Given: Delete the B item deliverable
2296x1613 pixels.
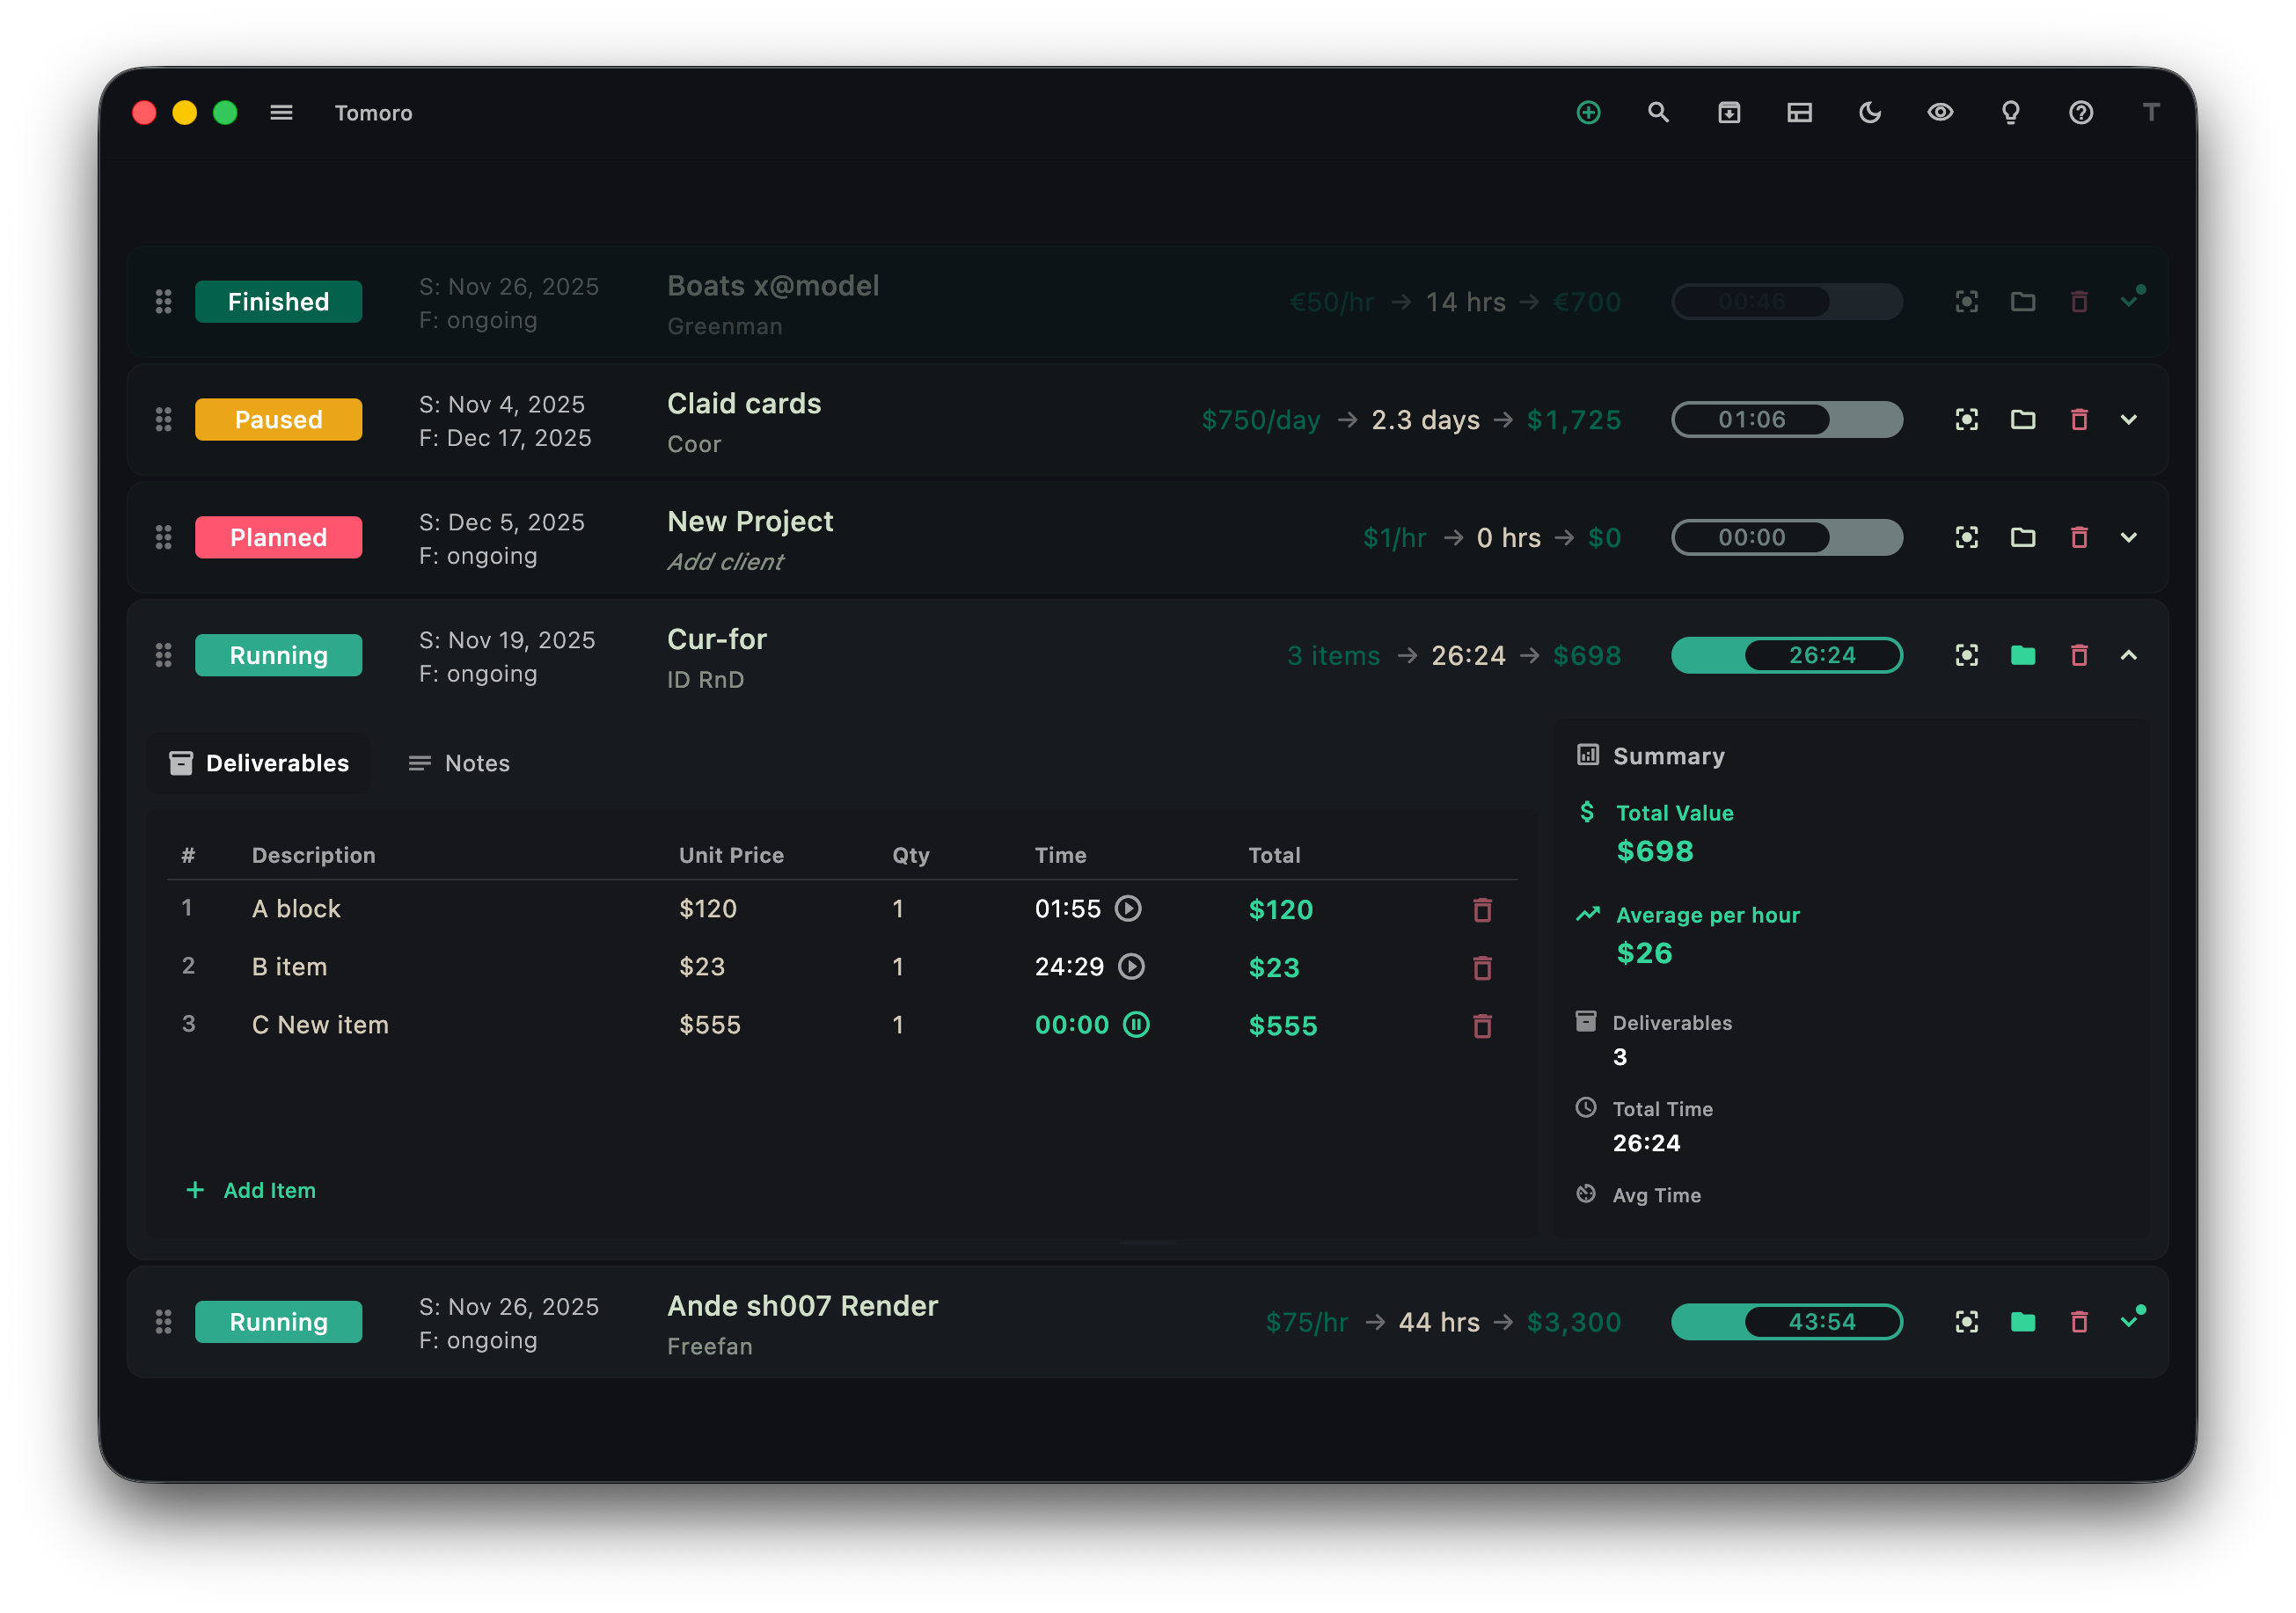Looking at the screenshot, I should tap(1483, 966).
